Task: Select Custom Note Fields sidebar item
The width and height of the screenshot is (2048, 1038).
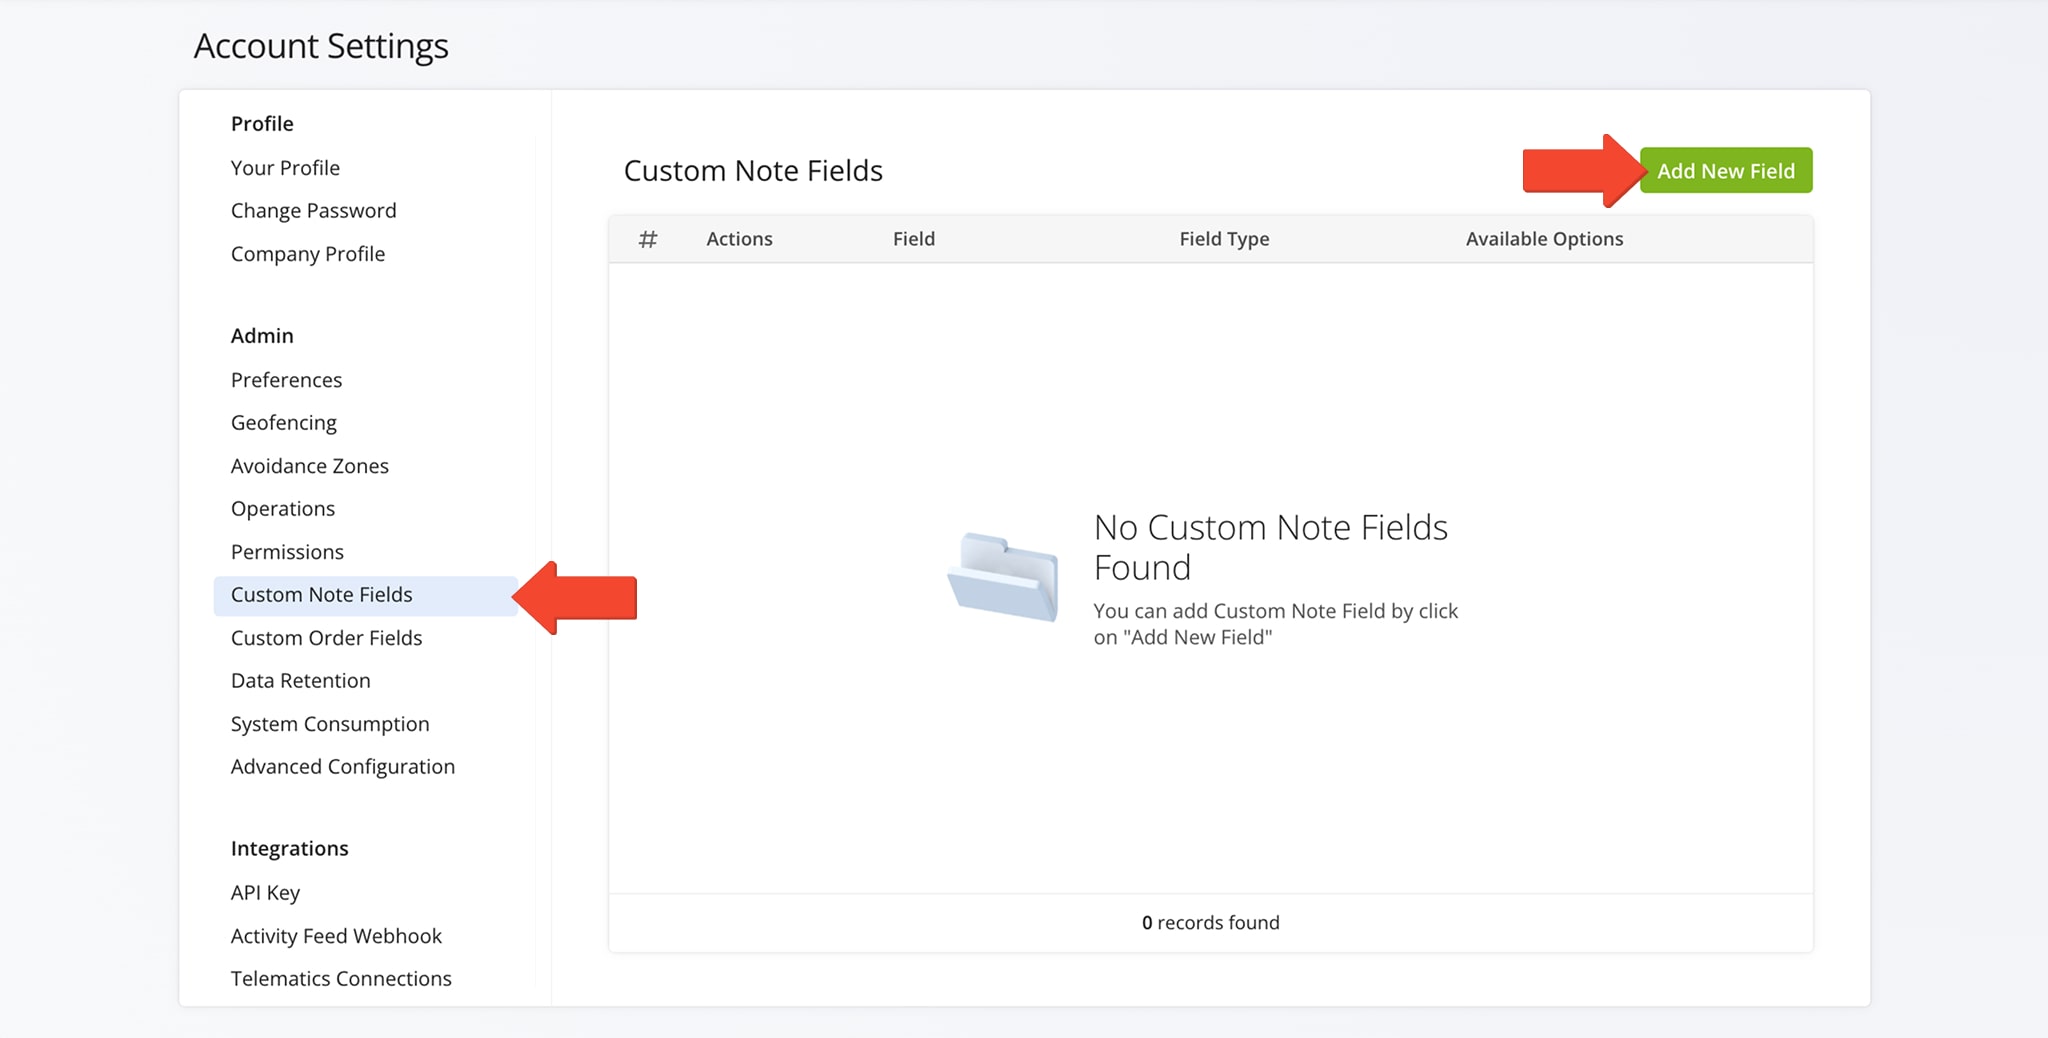Action: tap(366, 595)
